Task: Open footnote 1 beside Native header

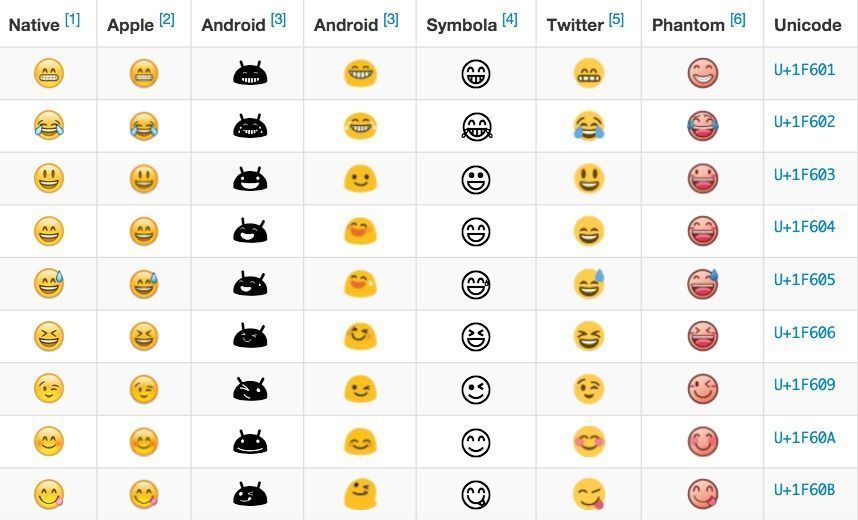Action: tap(73, 20)
